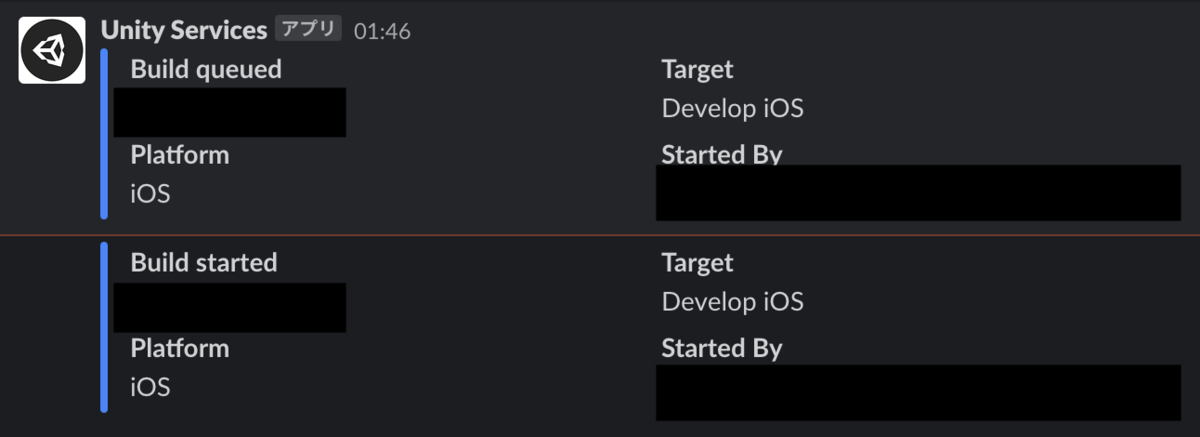Image resolution: width=1200 pixels, height=437 pixels.
Task: Open the 01:46 message timestamp link
Action: [382, 31]
